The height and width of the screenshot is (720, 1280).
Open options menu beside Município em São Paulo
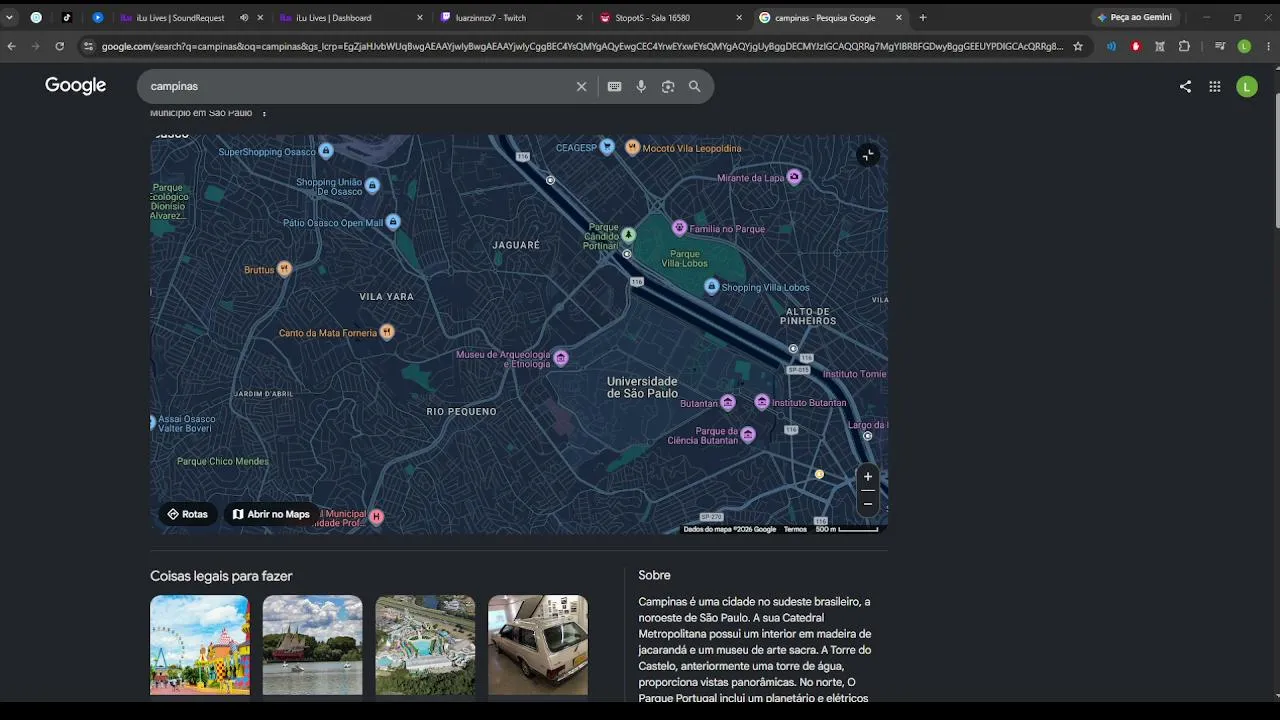click(264, 114)
